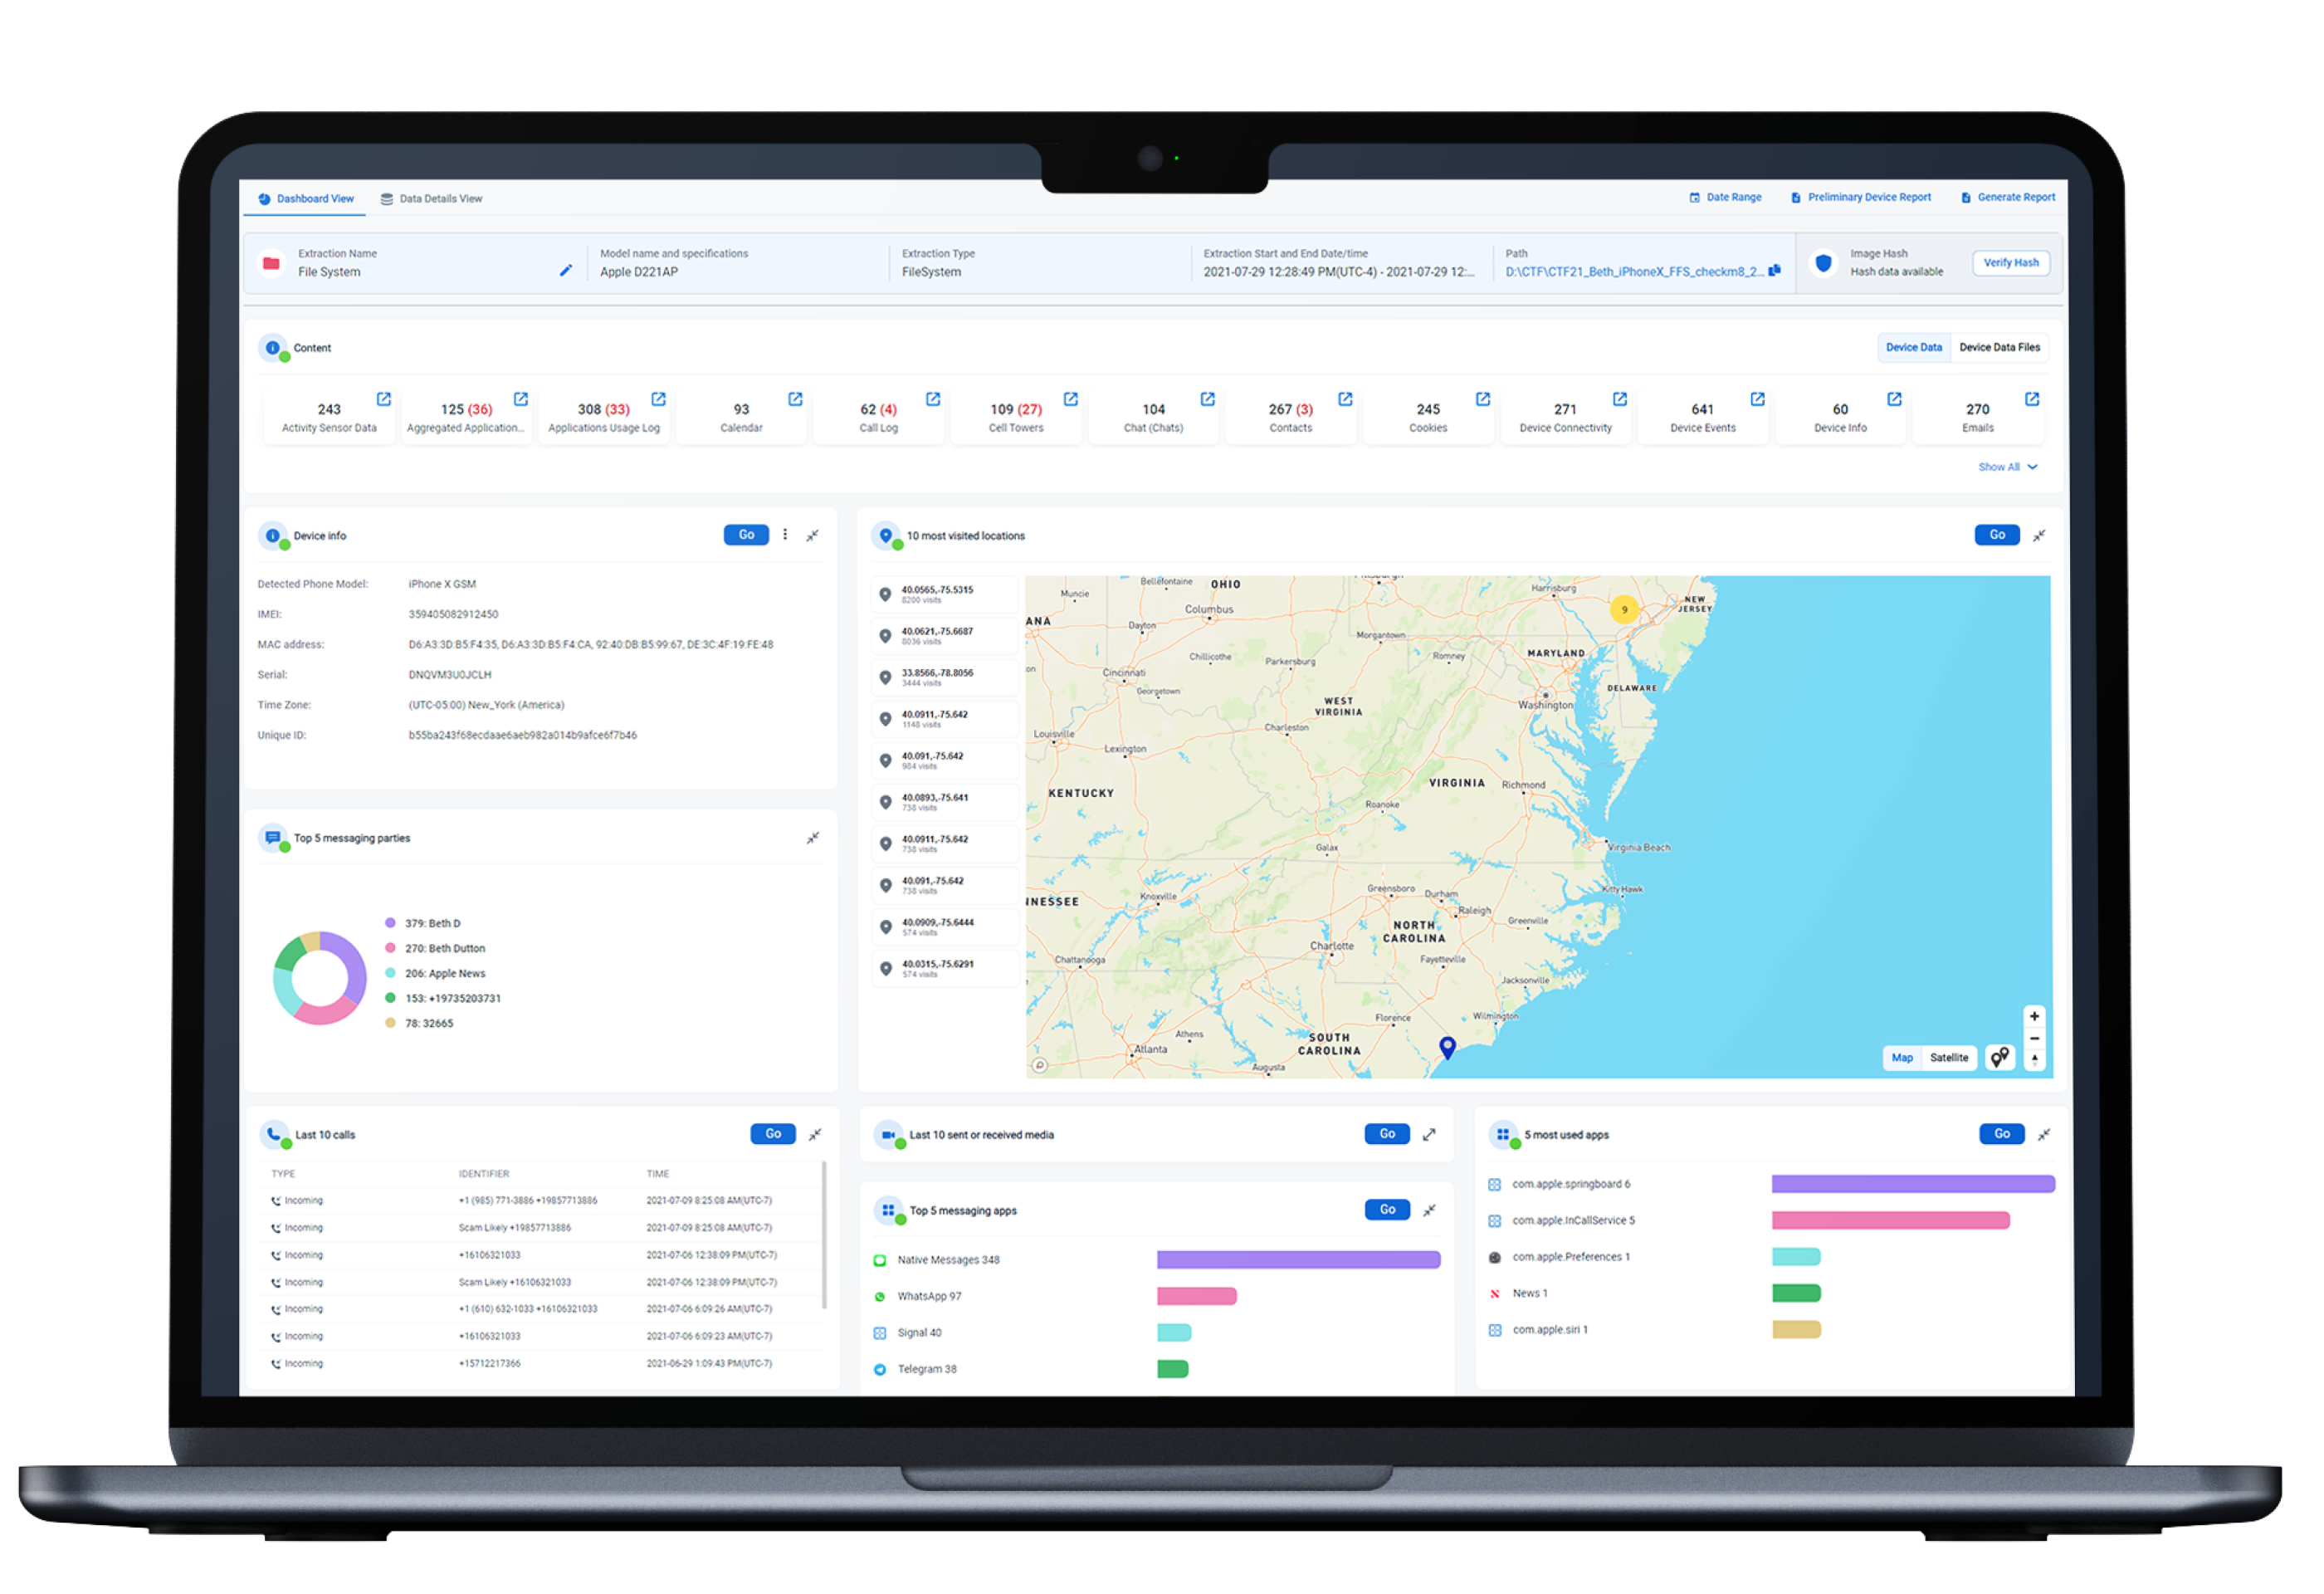Click the purple Native Messages bar
Image resolution: width=2324 pixels, height=1594 pixels.
[1298, 1260]
